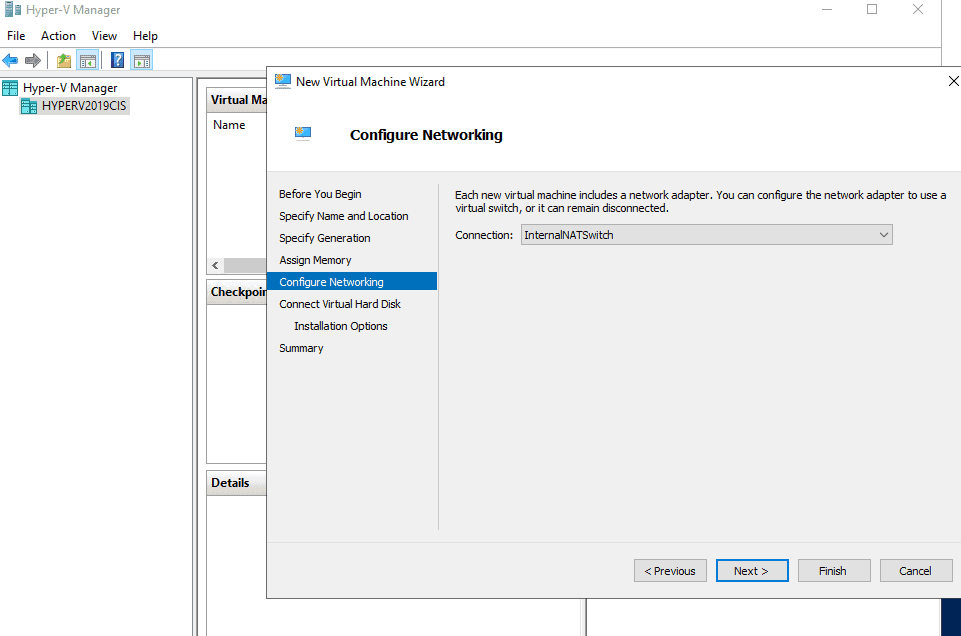Image resolution: width=961 pixels, height=636 pixels.
Task: Click the left scroll arrow under Virtual Machines
Action: (214, 265)
